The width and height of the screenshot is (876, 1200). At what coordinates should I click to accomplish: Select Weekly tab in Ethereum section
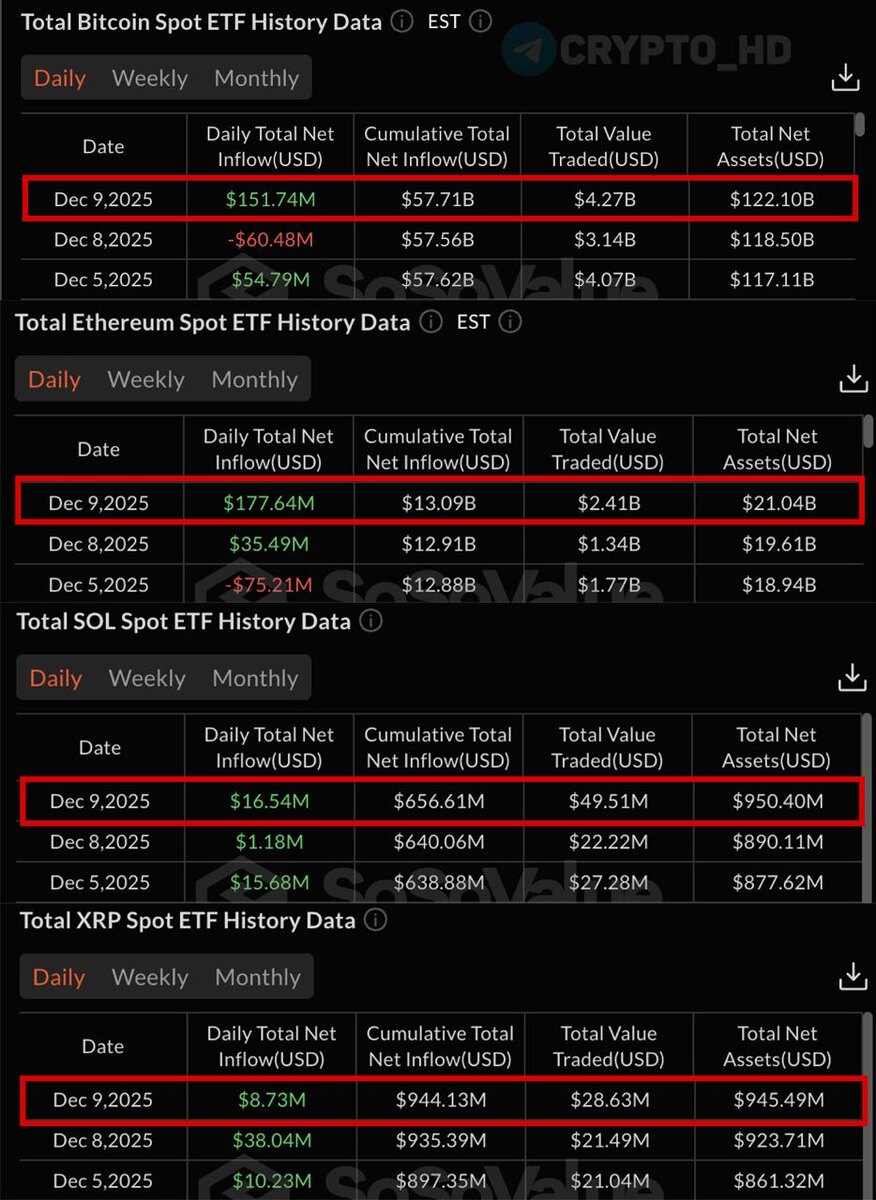pos(146,380)
